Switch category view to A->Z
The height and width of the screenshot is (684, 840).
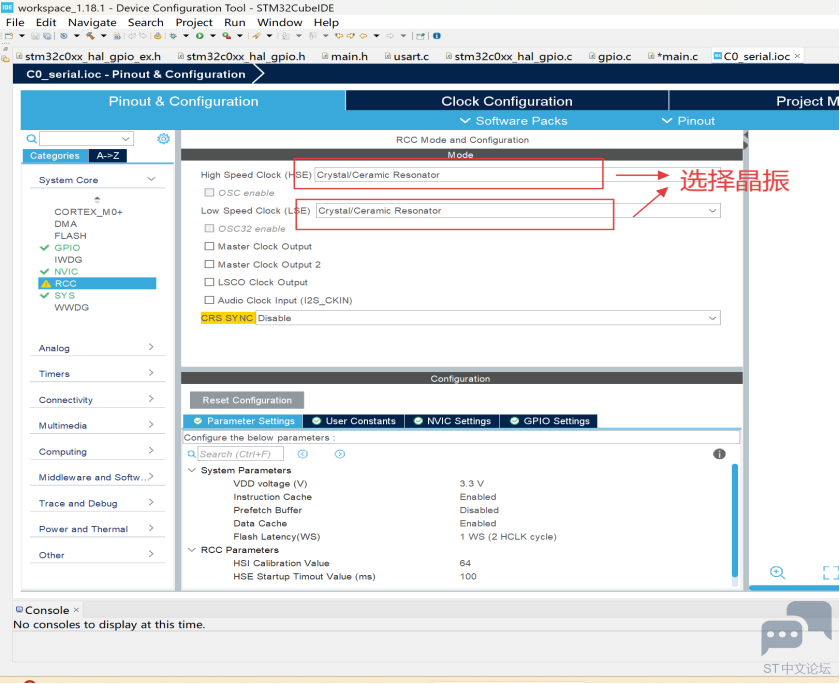pos(108,155)
